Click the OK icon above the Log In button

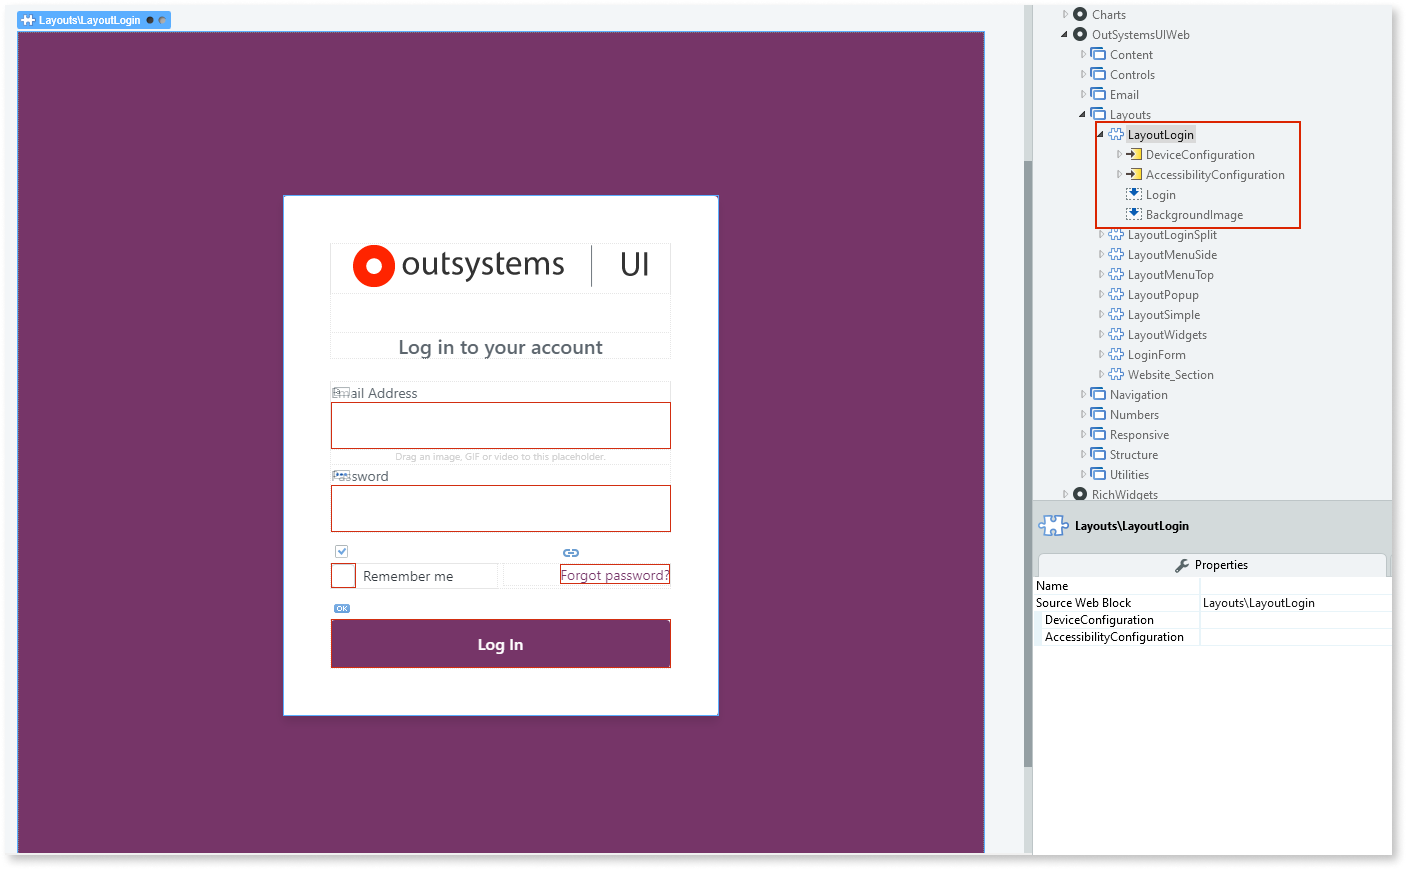coord(342,608)
